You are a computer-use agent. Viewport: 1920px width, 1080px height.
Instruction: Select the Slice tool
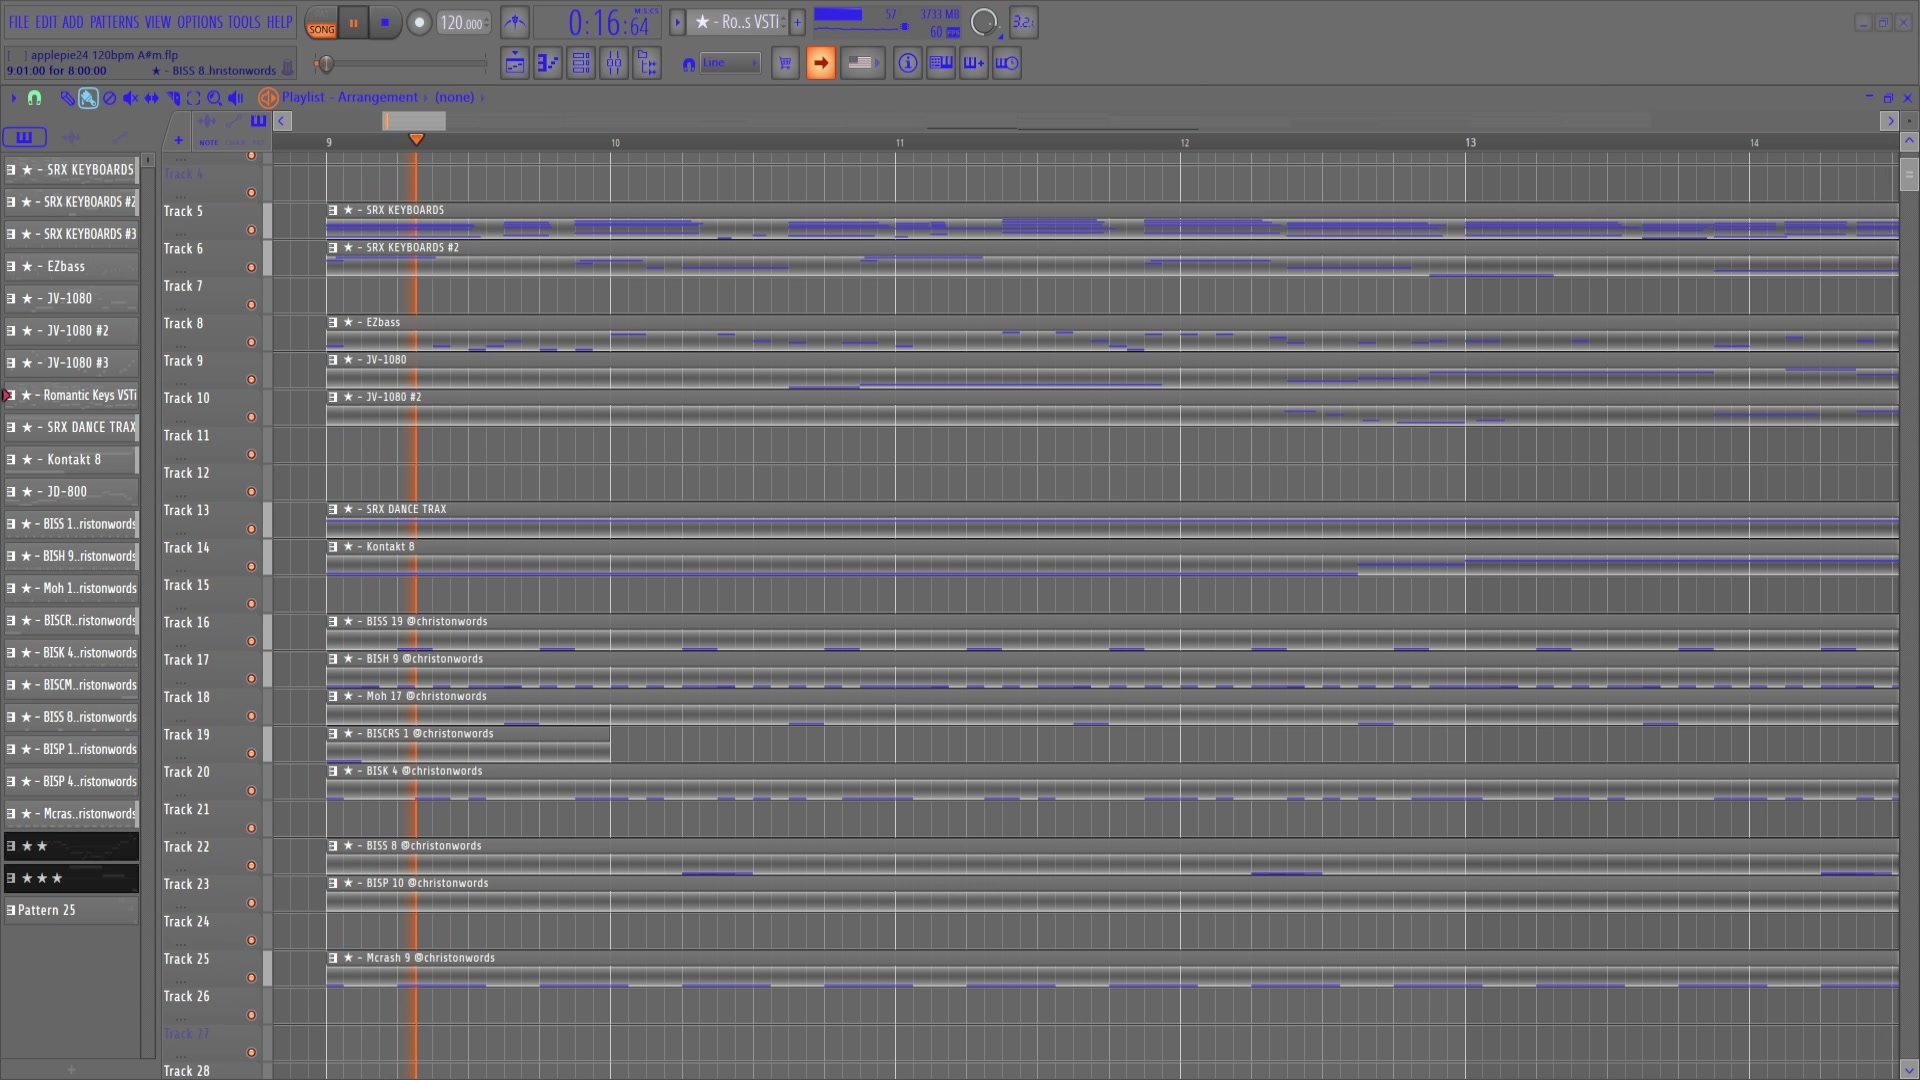coord(173,98)
